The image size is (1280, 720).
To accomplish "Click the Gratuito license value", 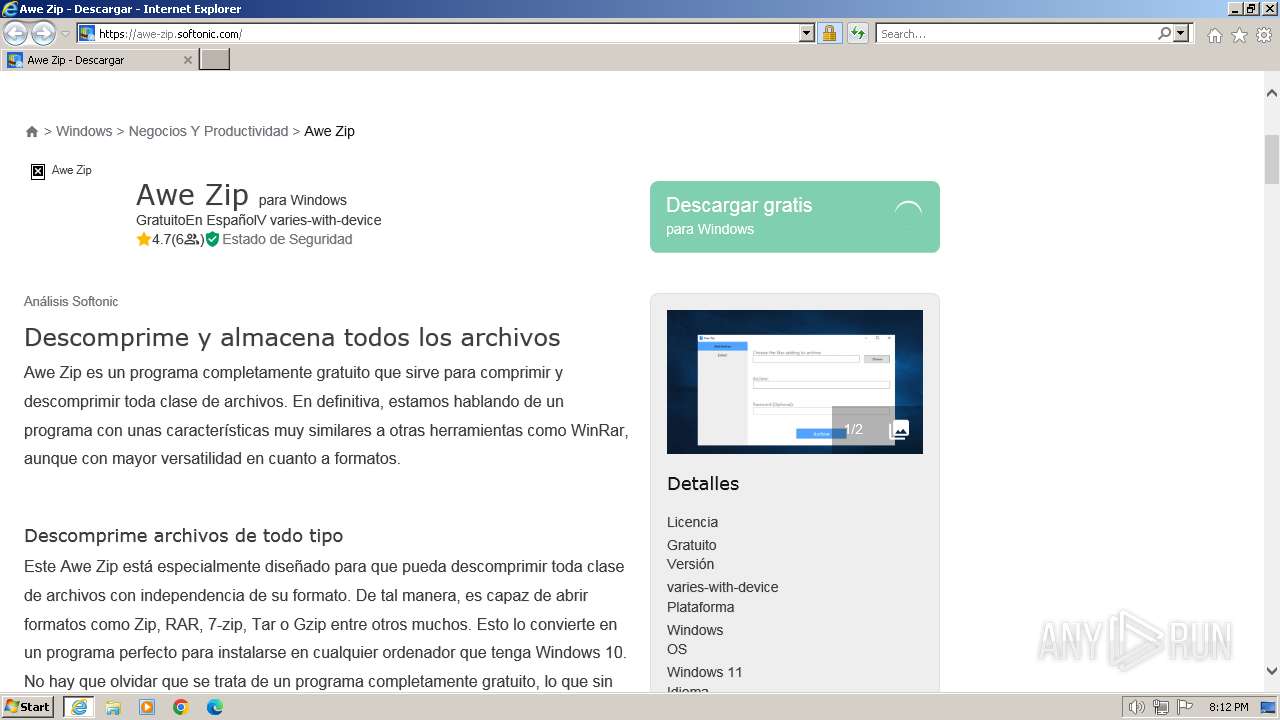I will coord(692,545).
